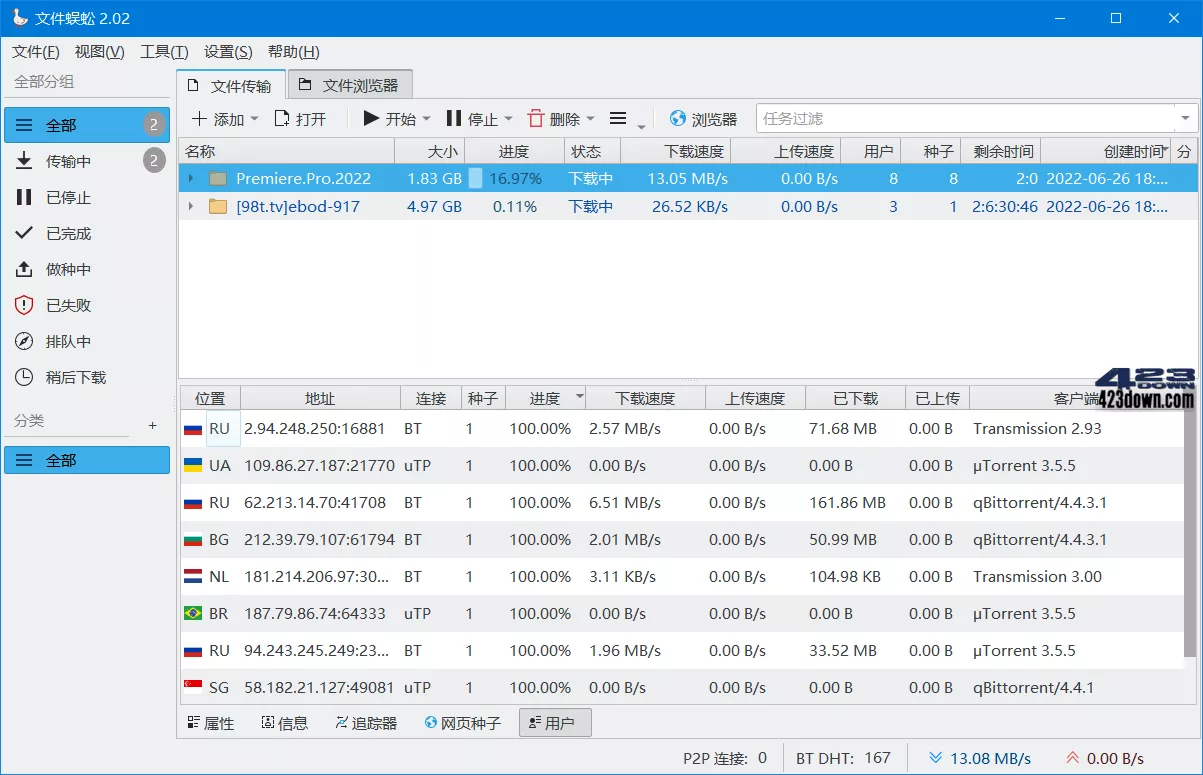The width and height of the screenshot is (1203, 775).
Task: Click the plus button beside 分类
Action: (153, 425)
